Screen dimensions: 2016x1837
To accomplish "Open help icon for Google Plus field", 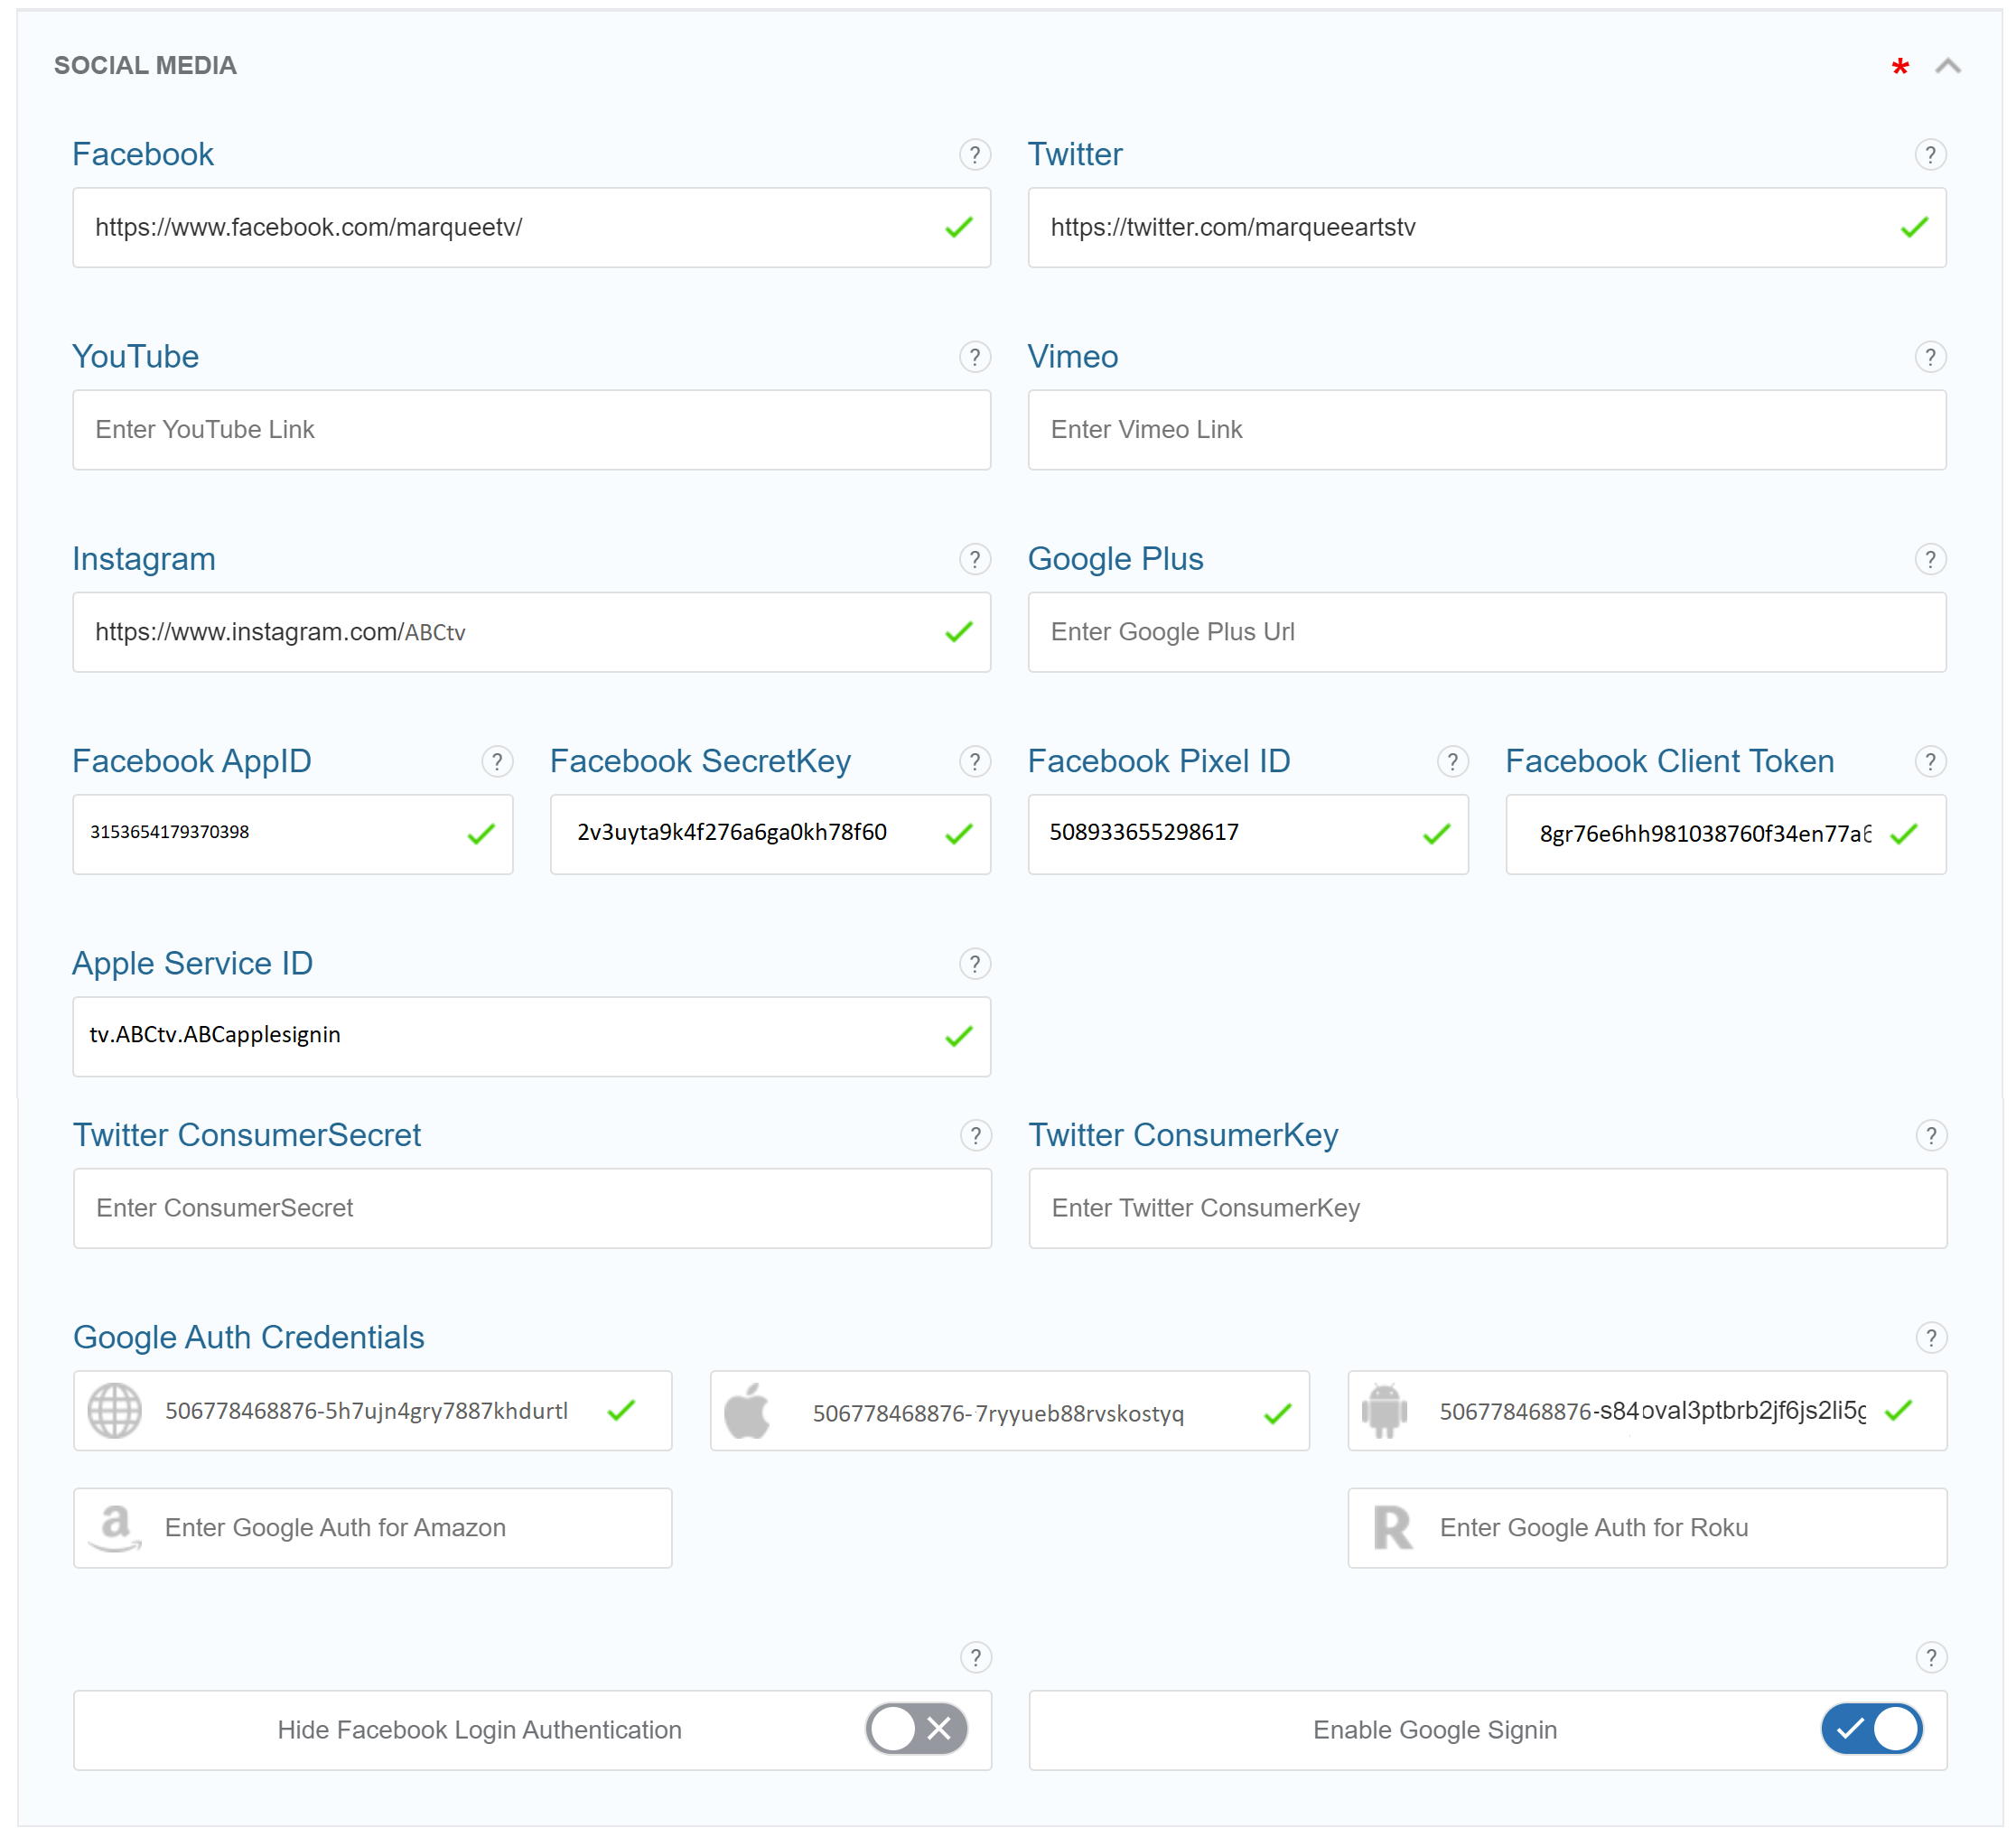I will coord(1930,559).
